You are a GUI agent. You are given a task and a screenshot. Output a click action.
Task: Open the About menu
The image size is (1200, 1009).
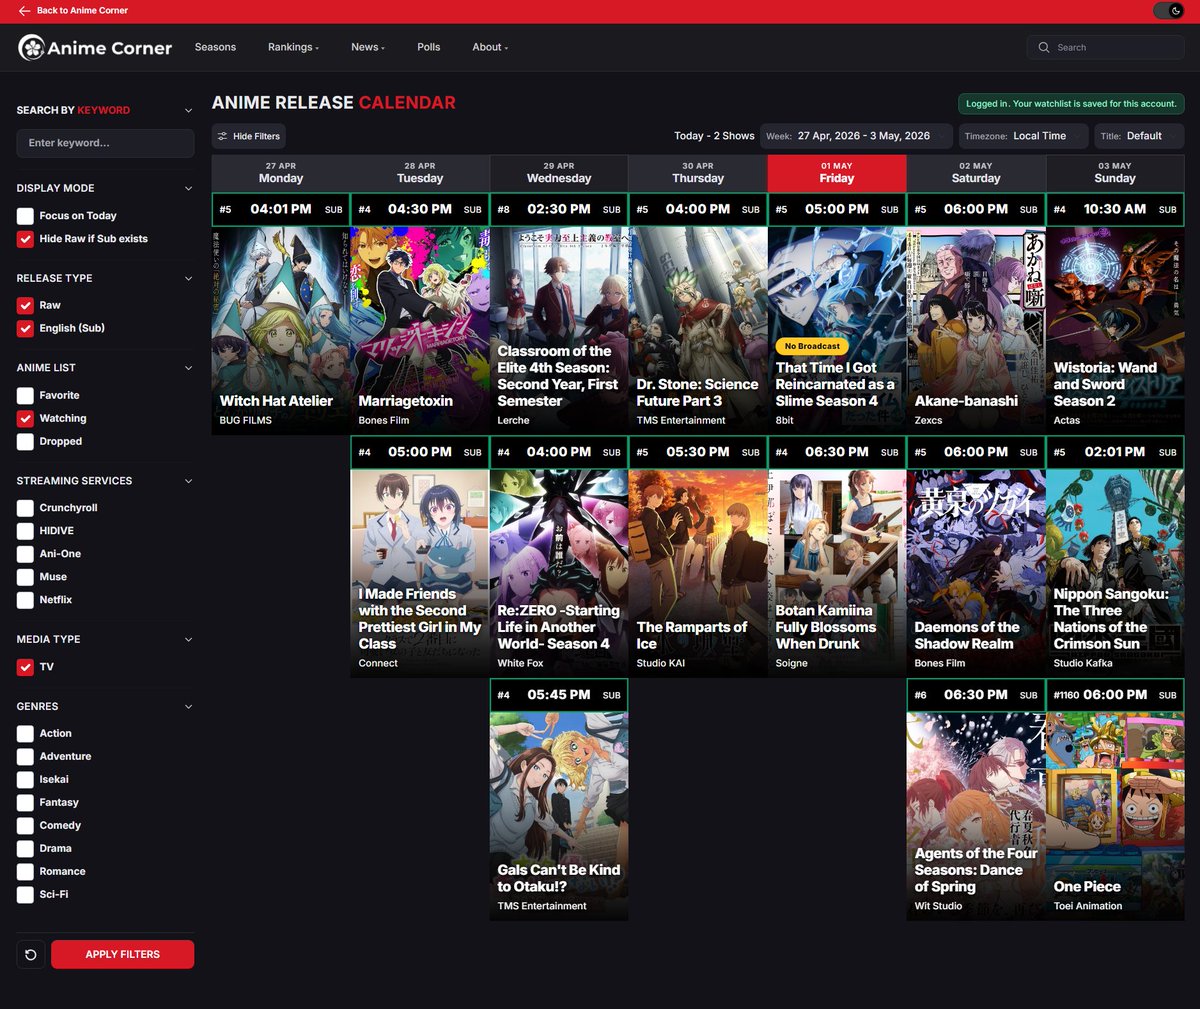(x=490, y=47)
